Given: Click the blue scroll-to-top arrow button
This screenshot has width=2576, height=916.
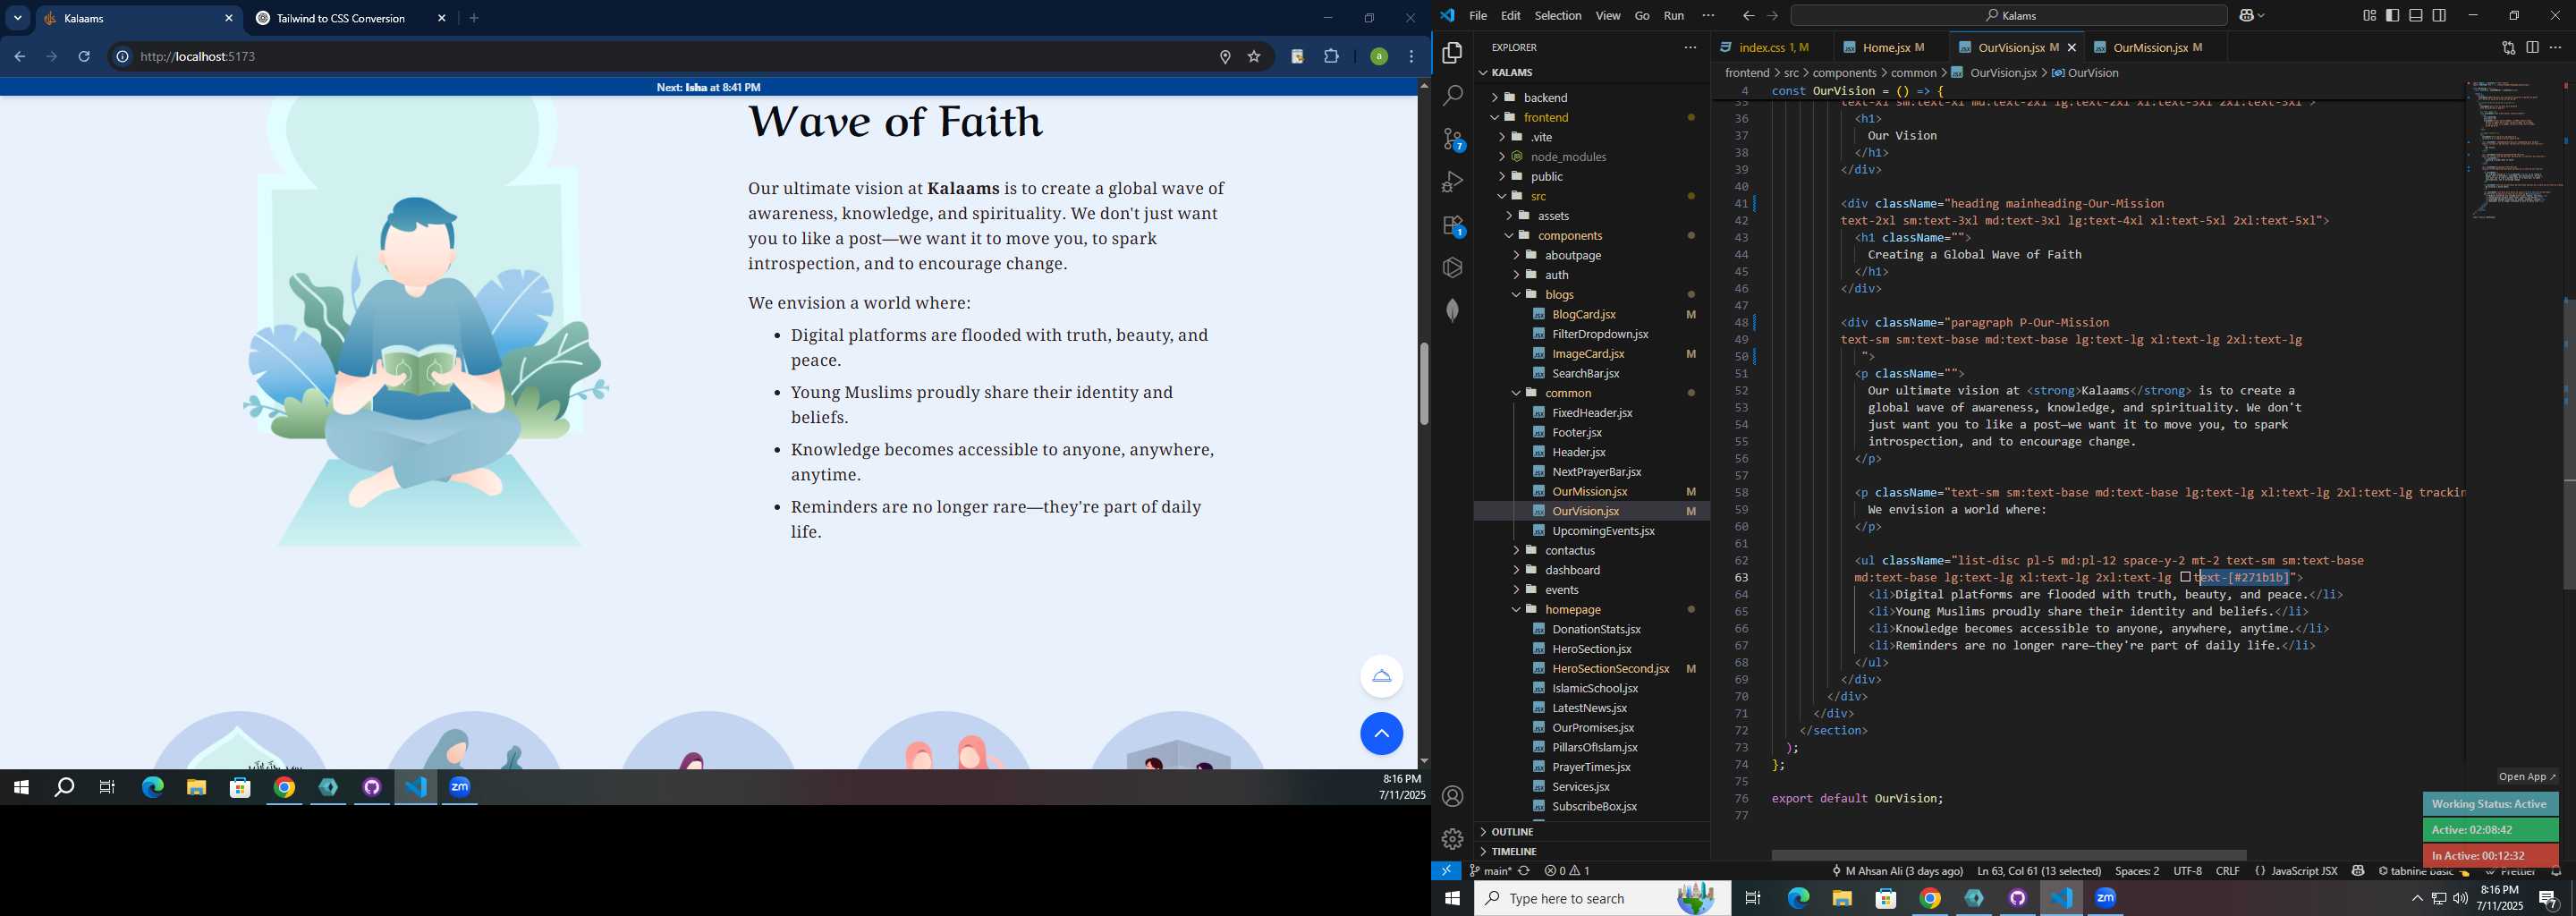Looking at the screenshot, I should (1381, 734).
